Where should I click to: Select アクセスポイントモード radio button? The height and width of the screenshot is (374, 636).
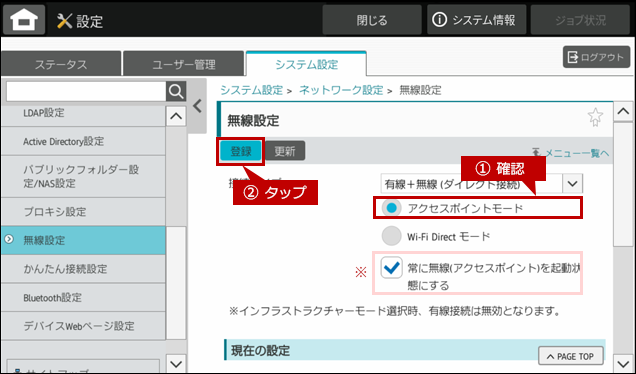pos(391,208)
